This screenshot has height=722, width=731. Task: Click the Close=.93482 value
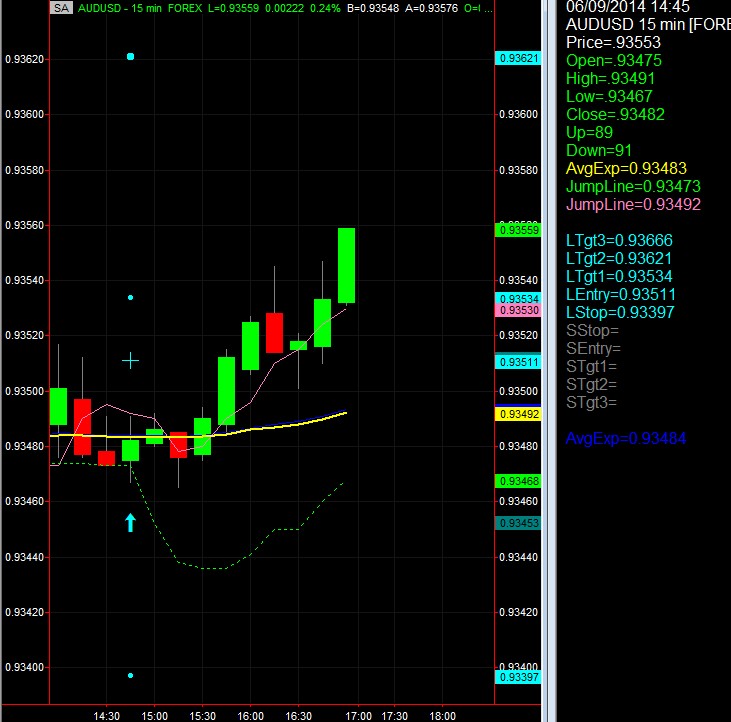tap(615, 114)
